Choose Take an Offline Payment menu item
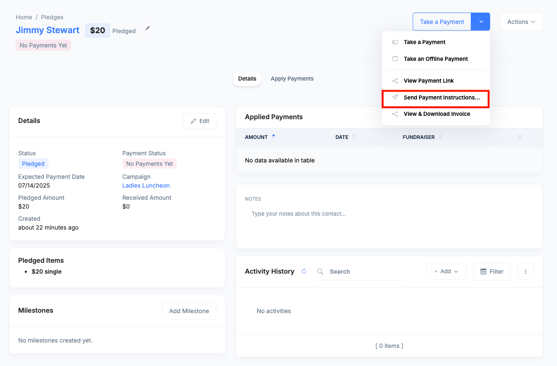 436,59
